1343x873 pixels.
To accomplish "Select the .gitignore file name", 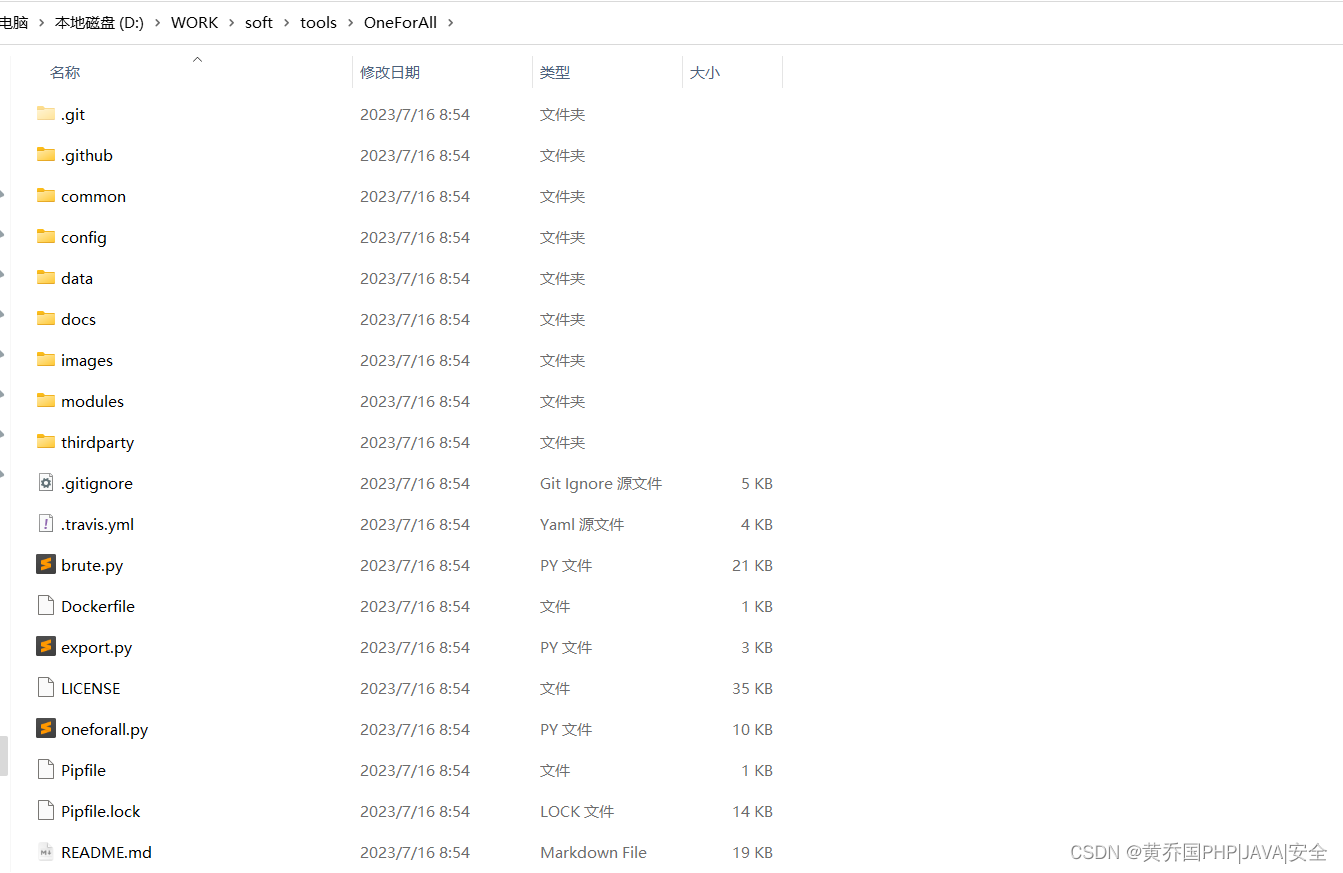I will [x=96, y=483].
